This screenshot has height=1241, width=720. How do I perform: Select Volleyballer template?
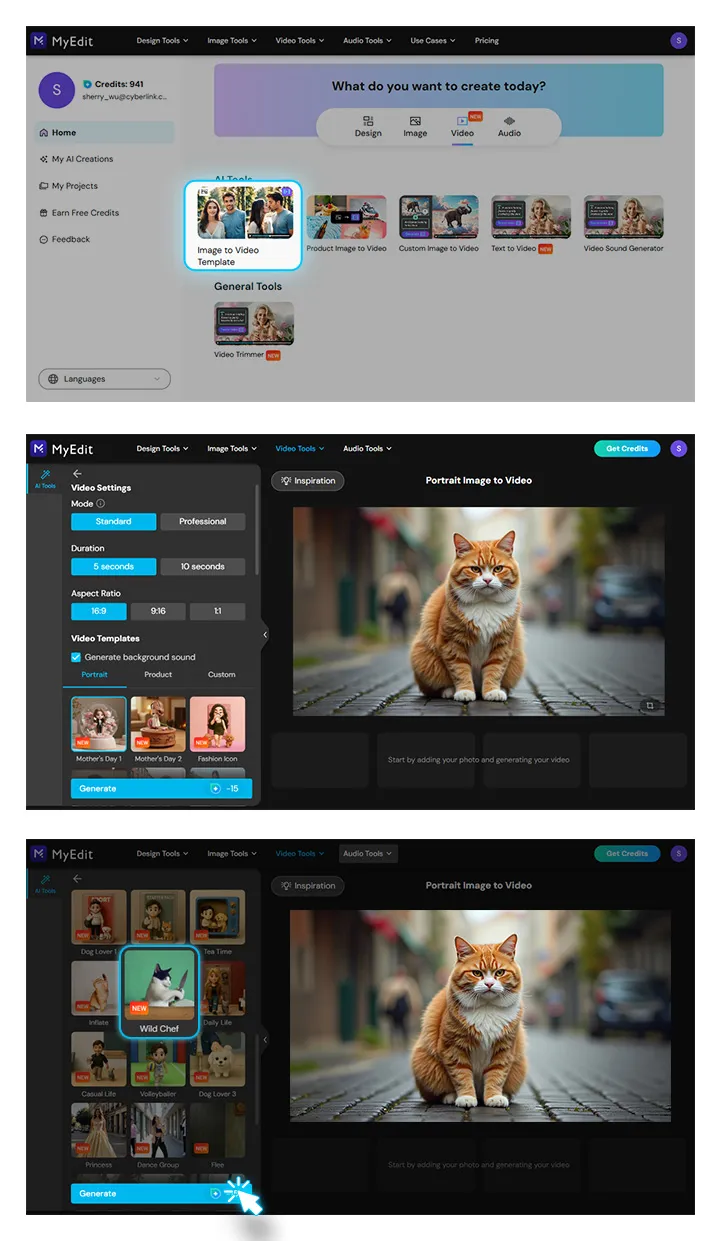(158, 1065)
